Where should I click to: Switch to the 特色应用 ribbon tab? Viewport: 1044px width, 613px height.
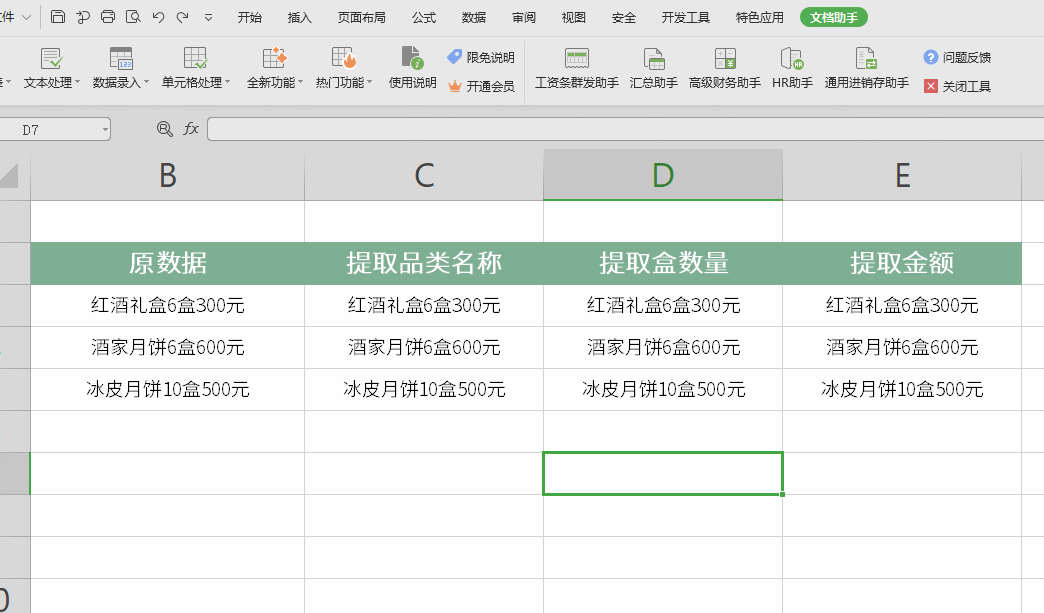click(x=760, y=17)
